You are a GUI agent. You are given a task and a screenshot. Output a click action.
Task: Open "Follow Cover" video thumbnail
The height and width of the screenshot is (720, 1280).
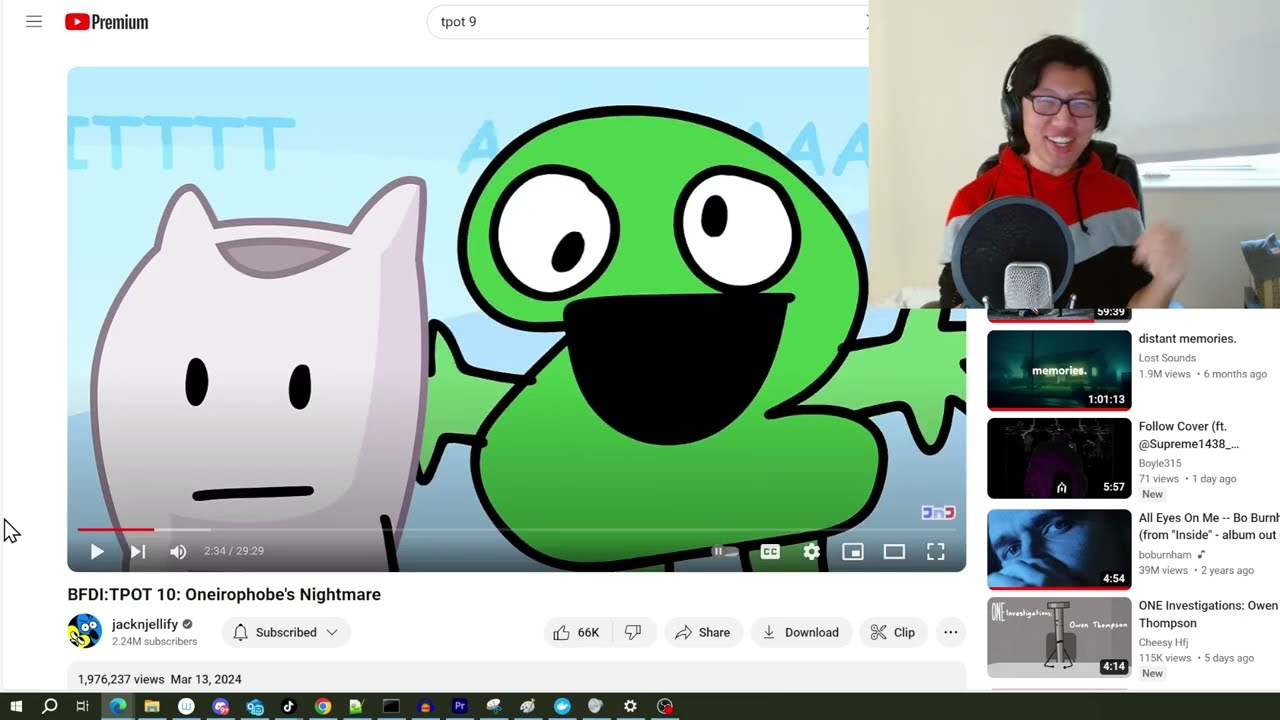[x=1059, y=458]
